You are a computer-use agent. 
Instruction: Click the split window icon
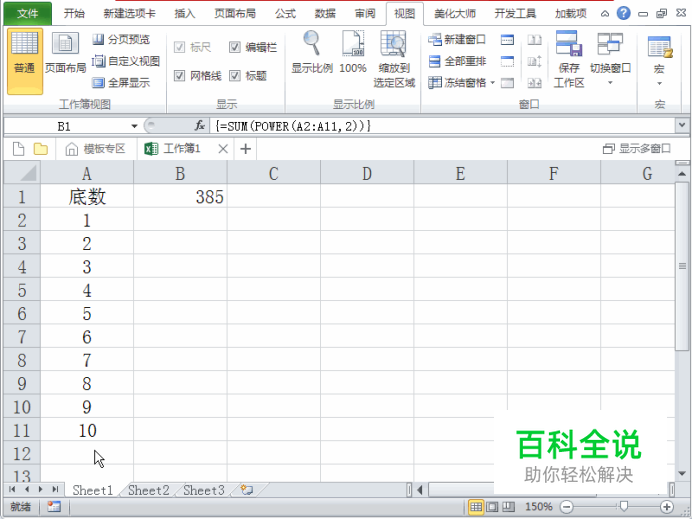pos(507,40)
